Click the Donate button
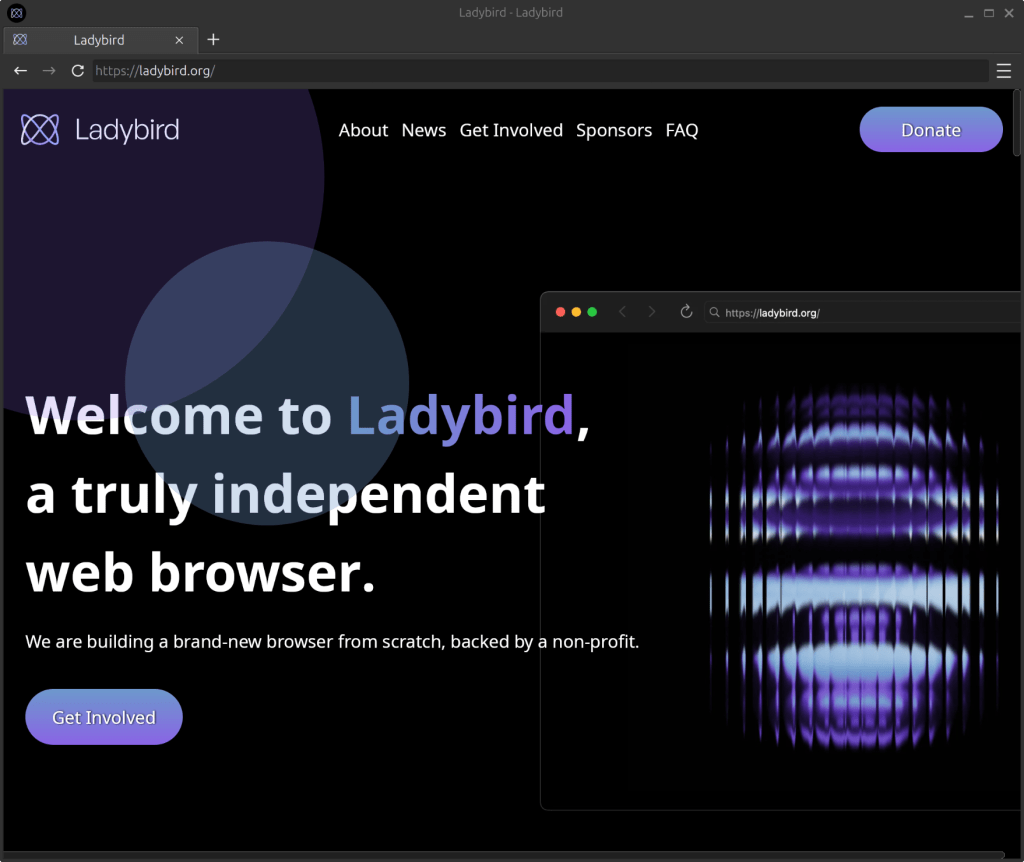The height and width of the screenshot is (862, 1024). click(x=930, y=129)
